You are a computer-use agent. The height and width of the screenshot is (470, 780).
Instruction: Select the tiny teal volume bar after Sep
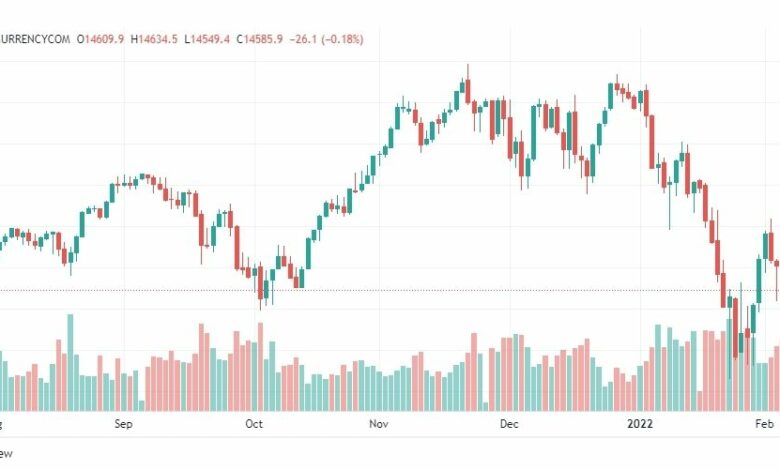tap(141, 406)
